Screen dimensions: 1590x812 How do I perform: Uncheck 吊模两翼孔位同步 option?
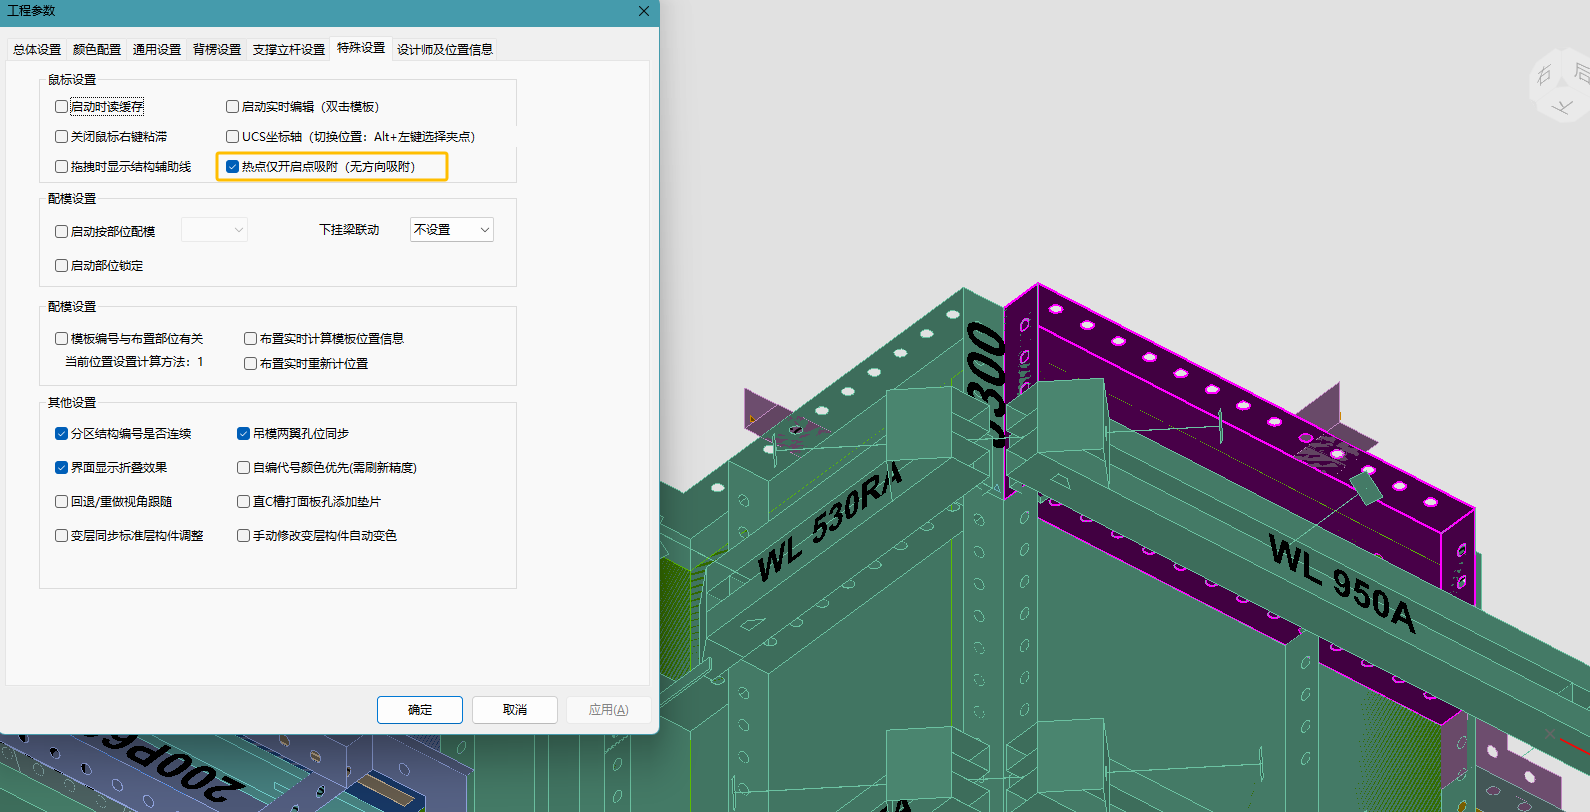tap(243, 433)
